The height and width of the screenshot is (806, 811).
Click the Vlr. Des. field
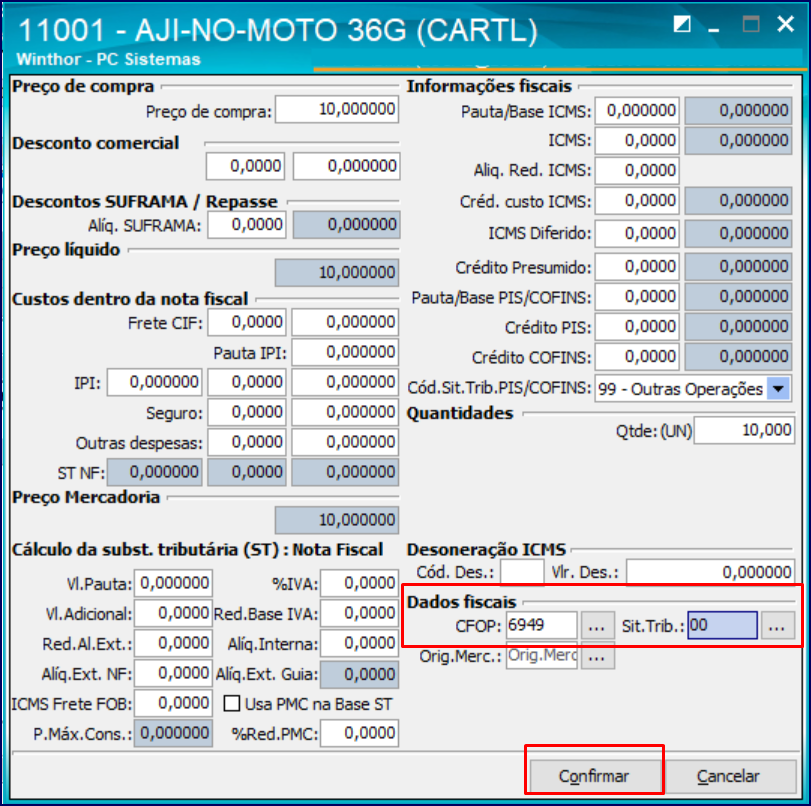click(x=711, y=572)
